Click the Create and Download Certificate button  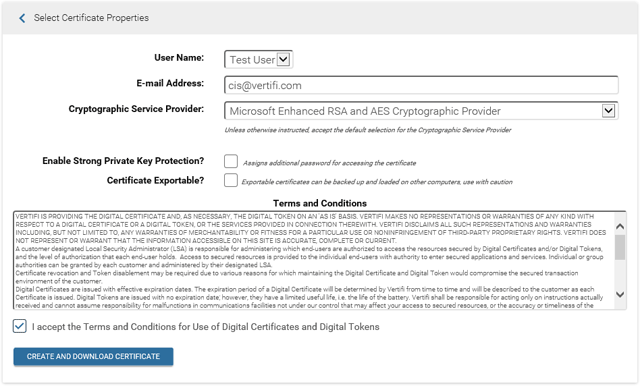[x=93, y=356]
